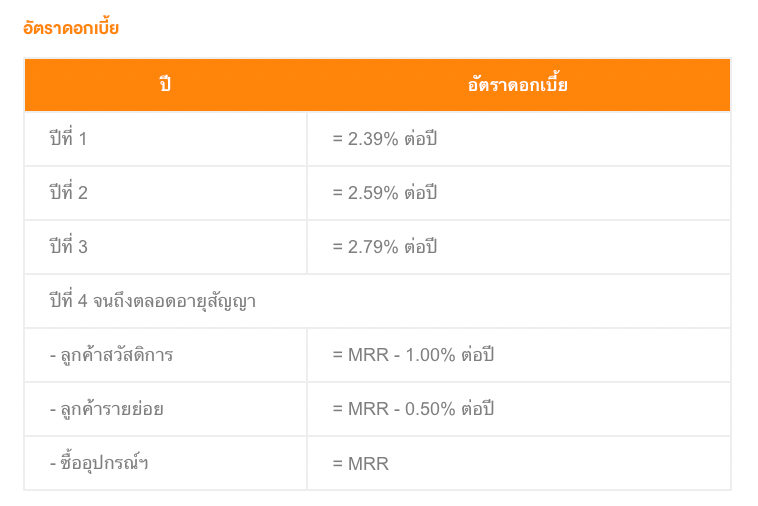Click the 1.00% value text
This screenshot has width=758, height=506.
430,355
